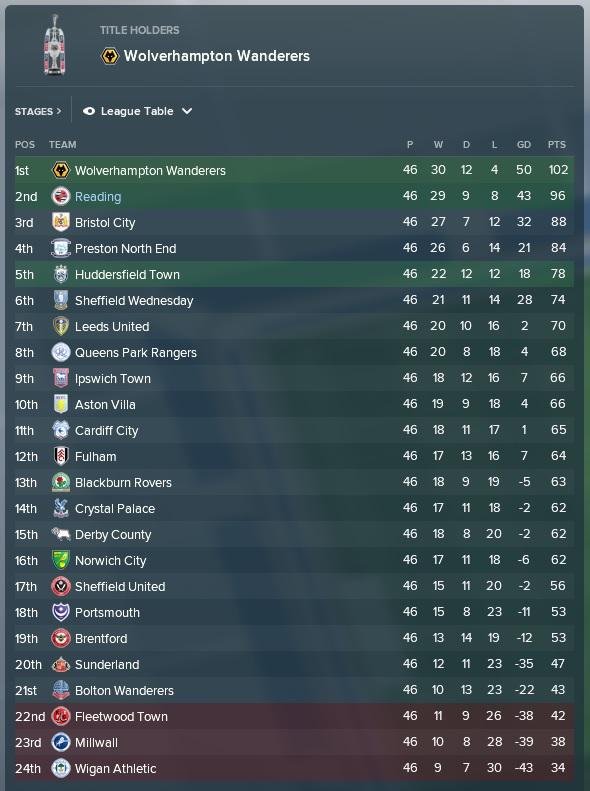
Task: Click the dropdown chevron after League Table
Action: (x=187, y=111)
